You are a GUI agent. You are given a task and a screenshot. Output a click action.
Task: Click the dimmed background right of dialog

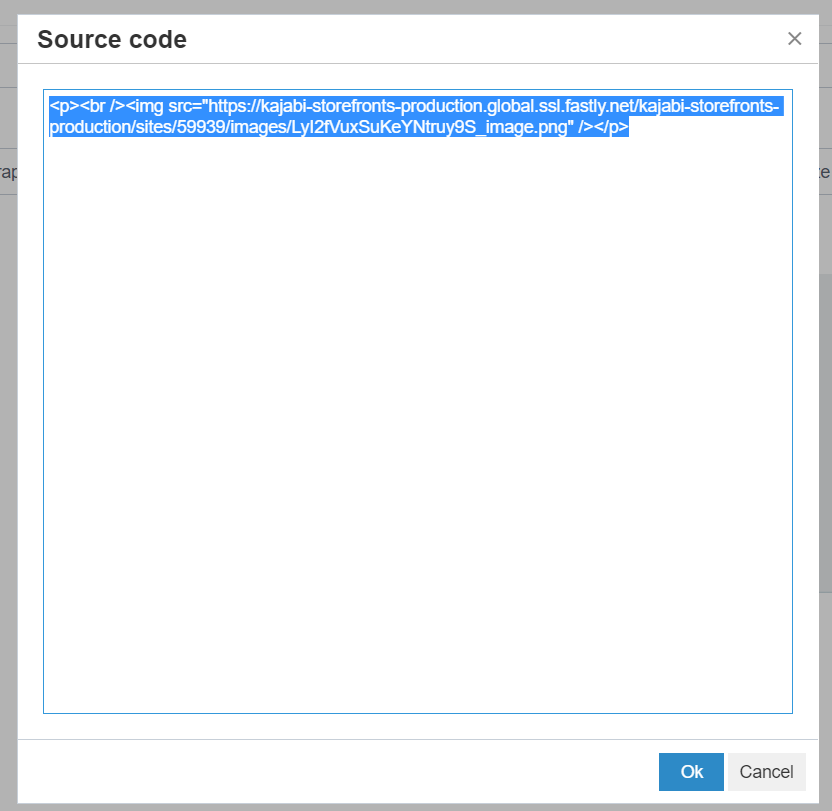coord(825,450)
